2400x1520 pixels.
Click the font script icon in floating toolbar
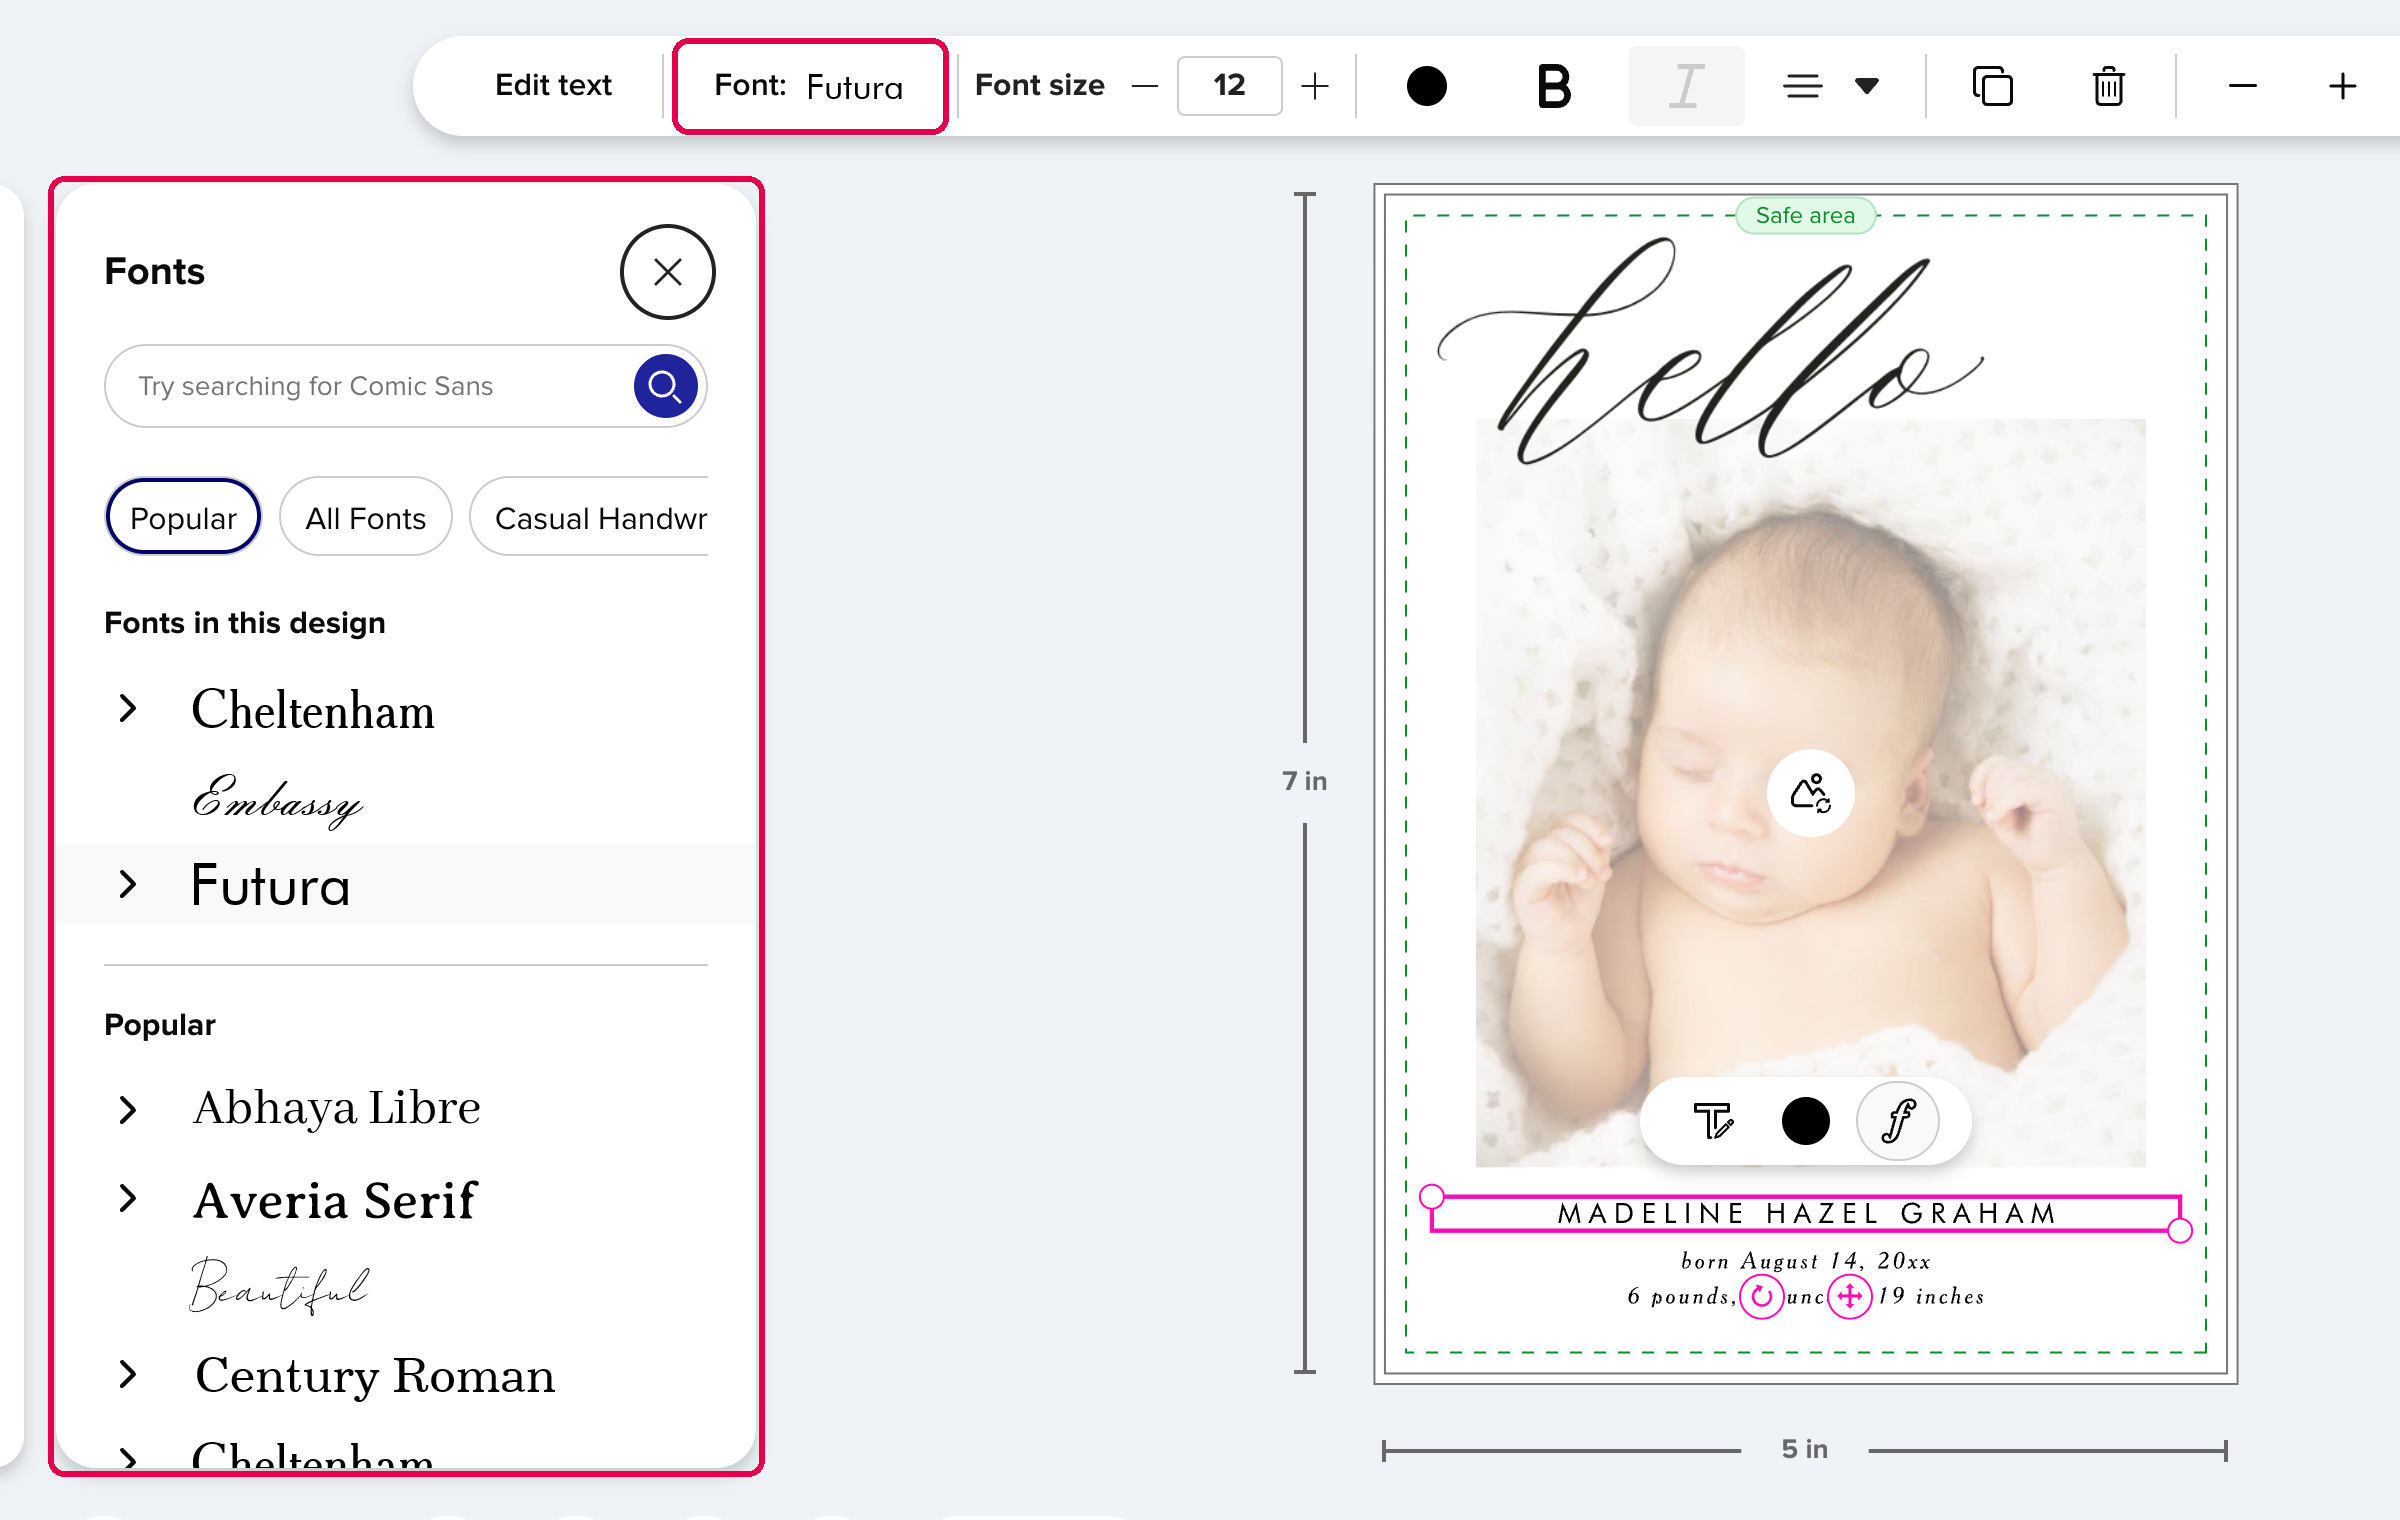tap(1897, 1121)
